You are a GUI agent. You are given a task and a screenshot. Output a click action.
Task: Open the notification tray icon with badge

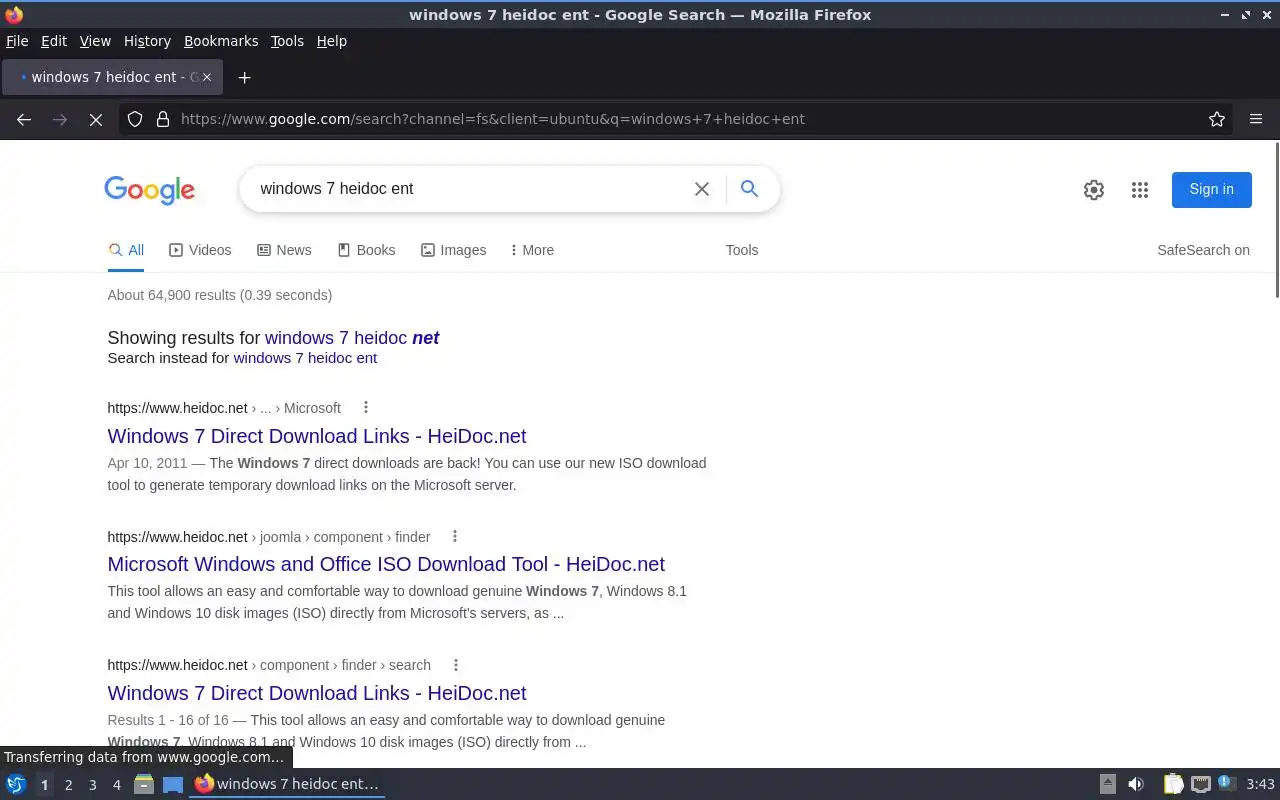pos(1227,783)
